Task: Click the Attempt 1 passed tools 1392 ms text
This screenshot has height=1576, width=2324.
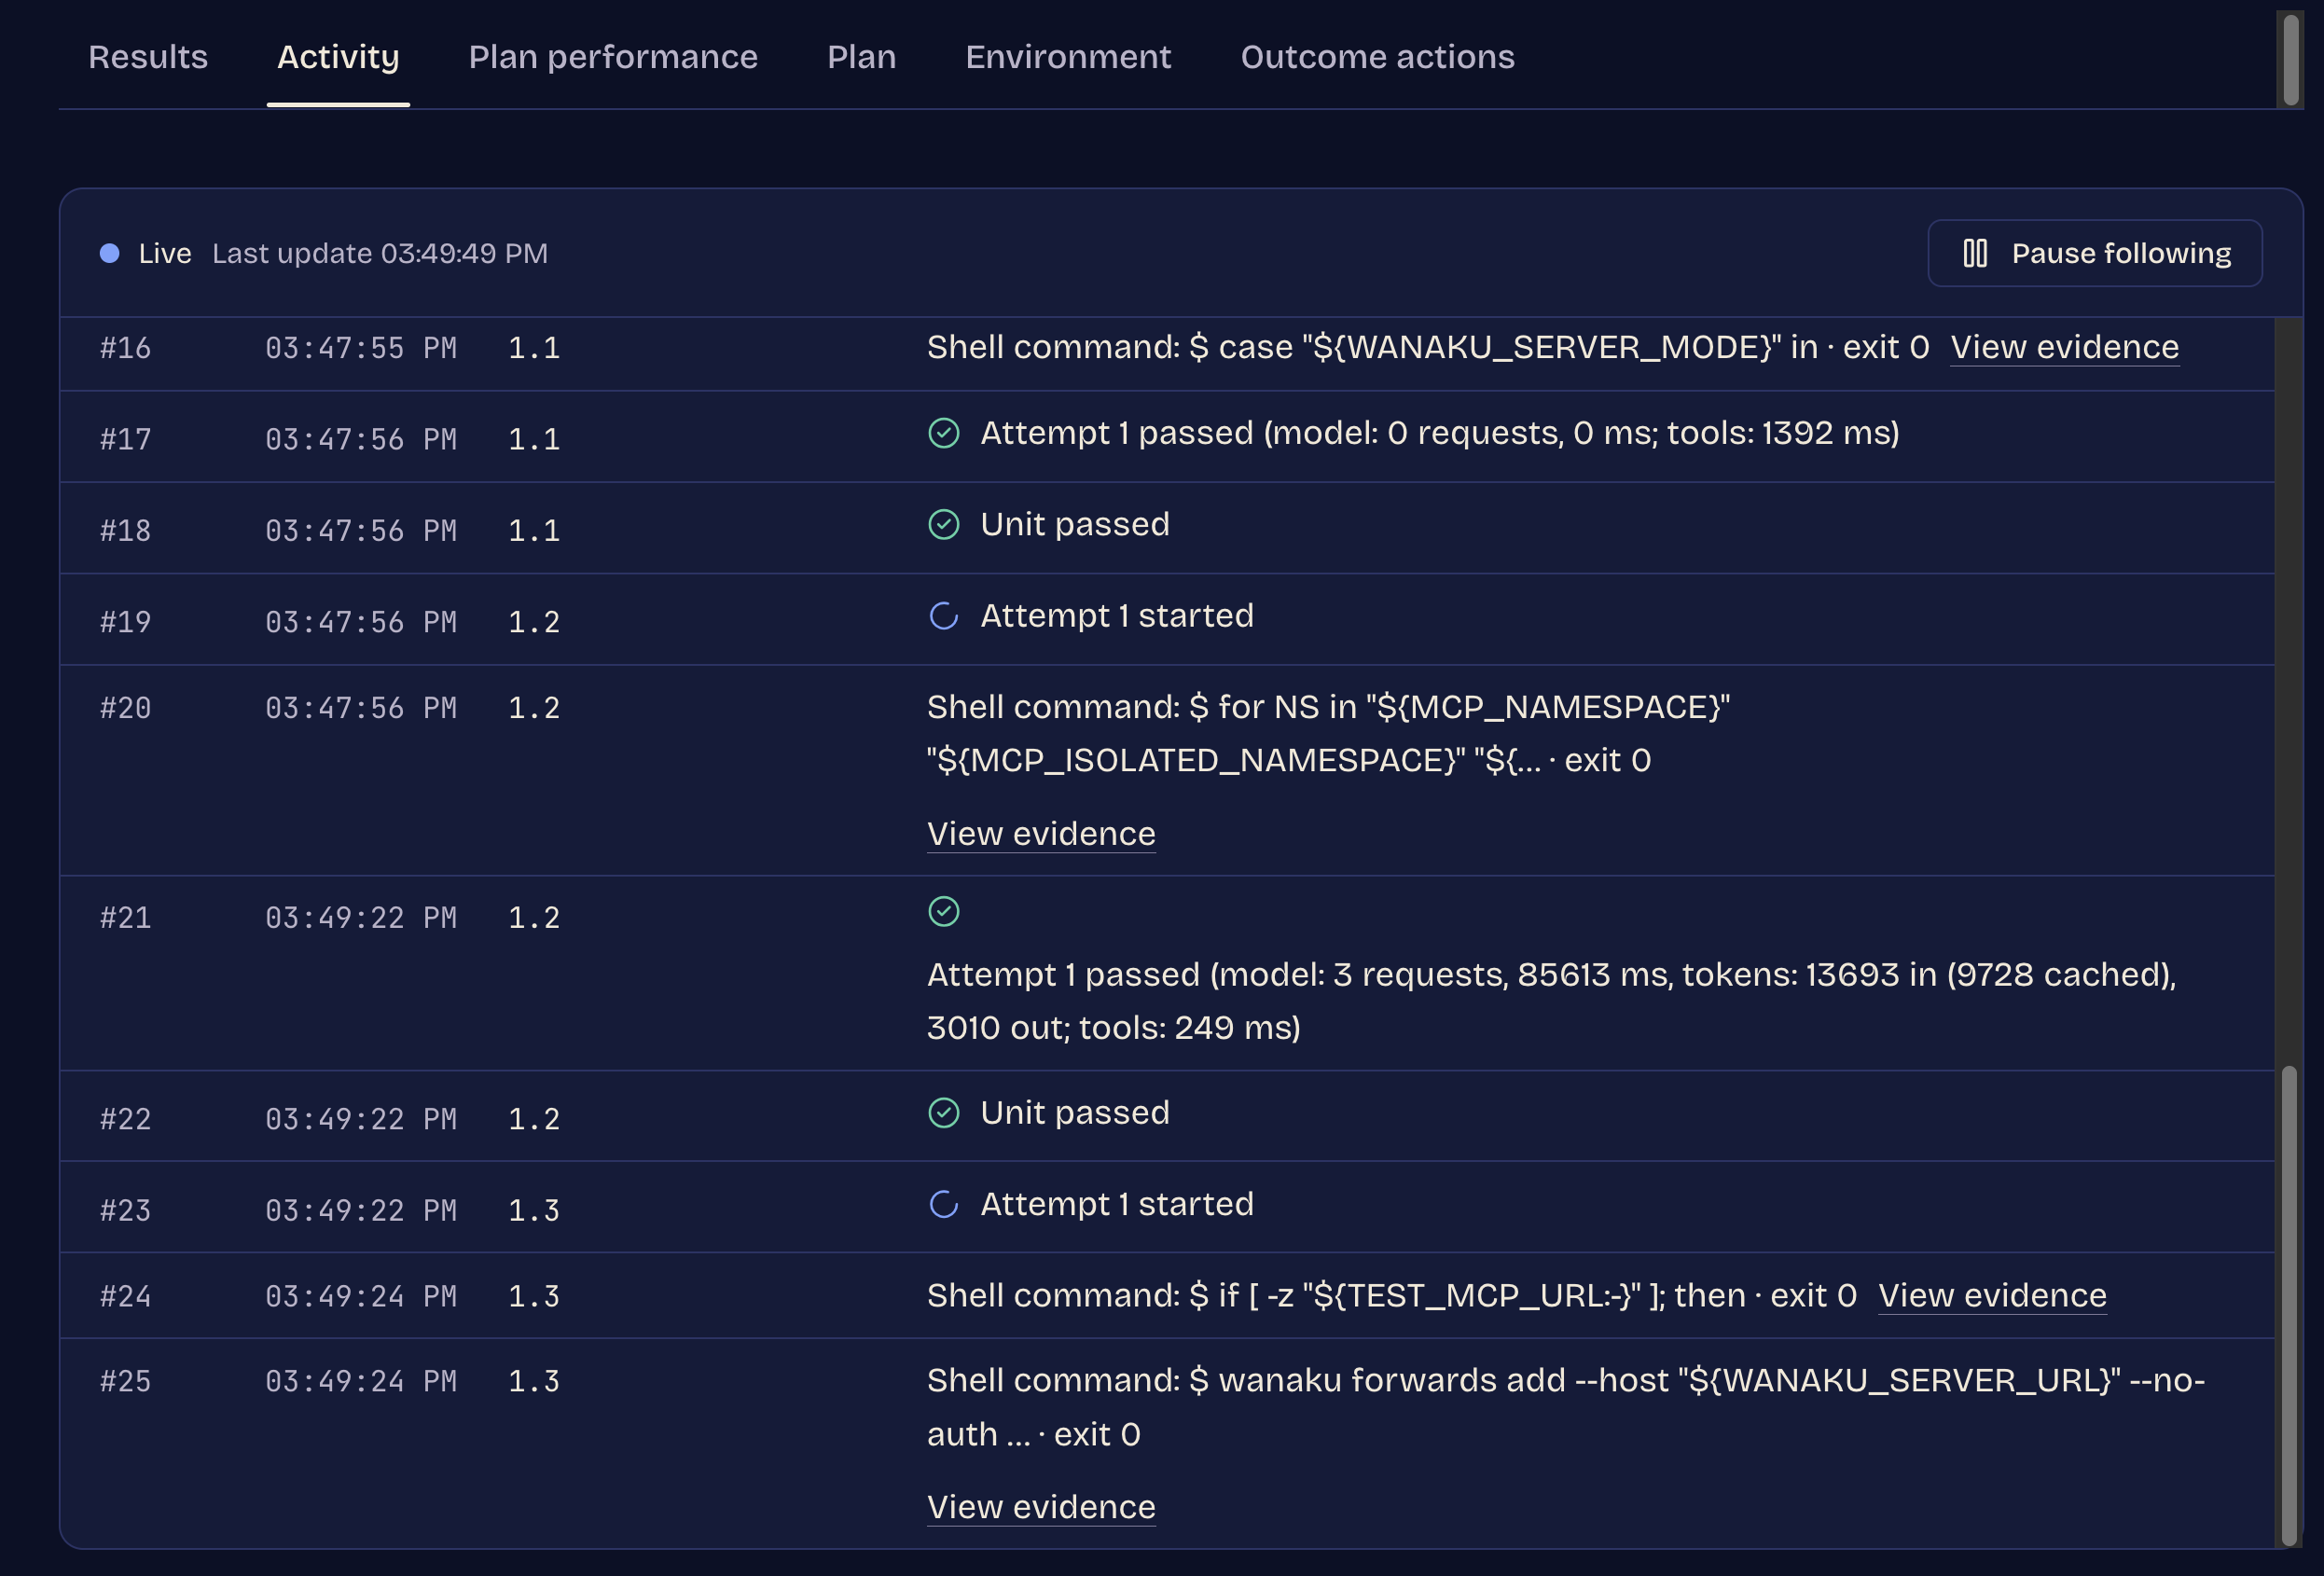Action: [1440, 433]
